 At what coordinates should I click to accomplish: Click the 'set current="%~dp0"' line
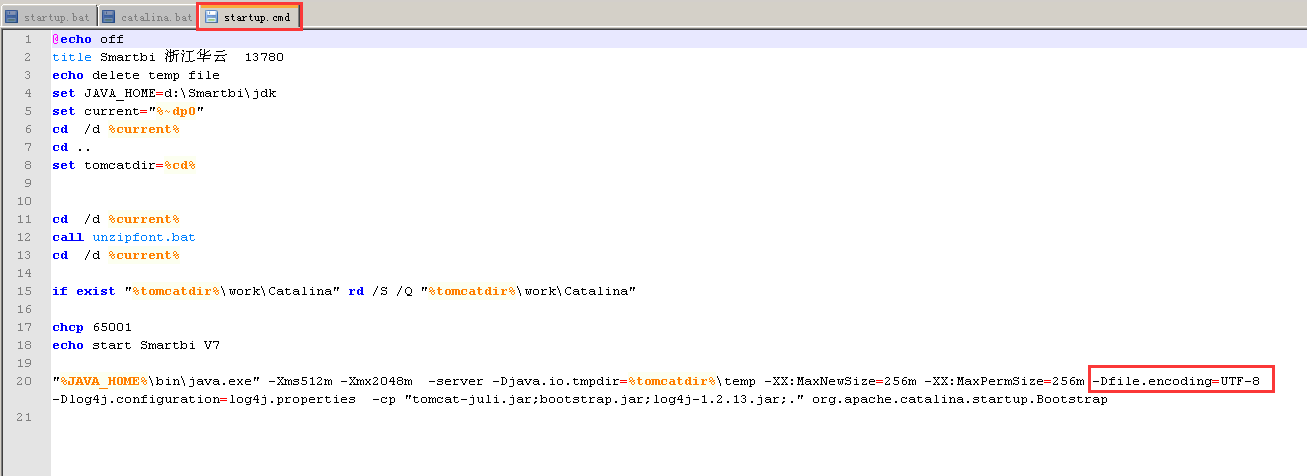pos(128,111)
